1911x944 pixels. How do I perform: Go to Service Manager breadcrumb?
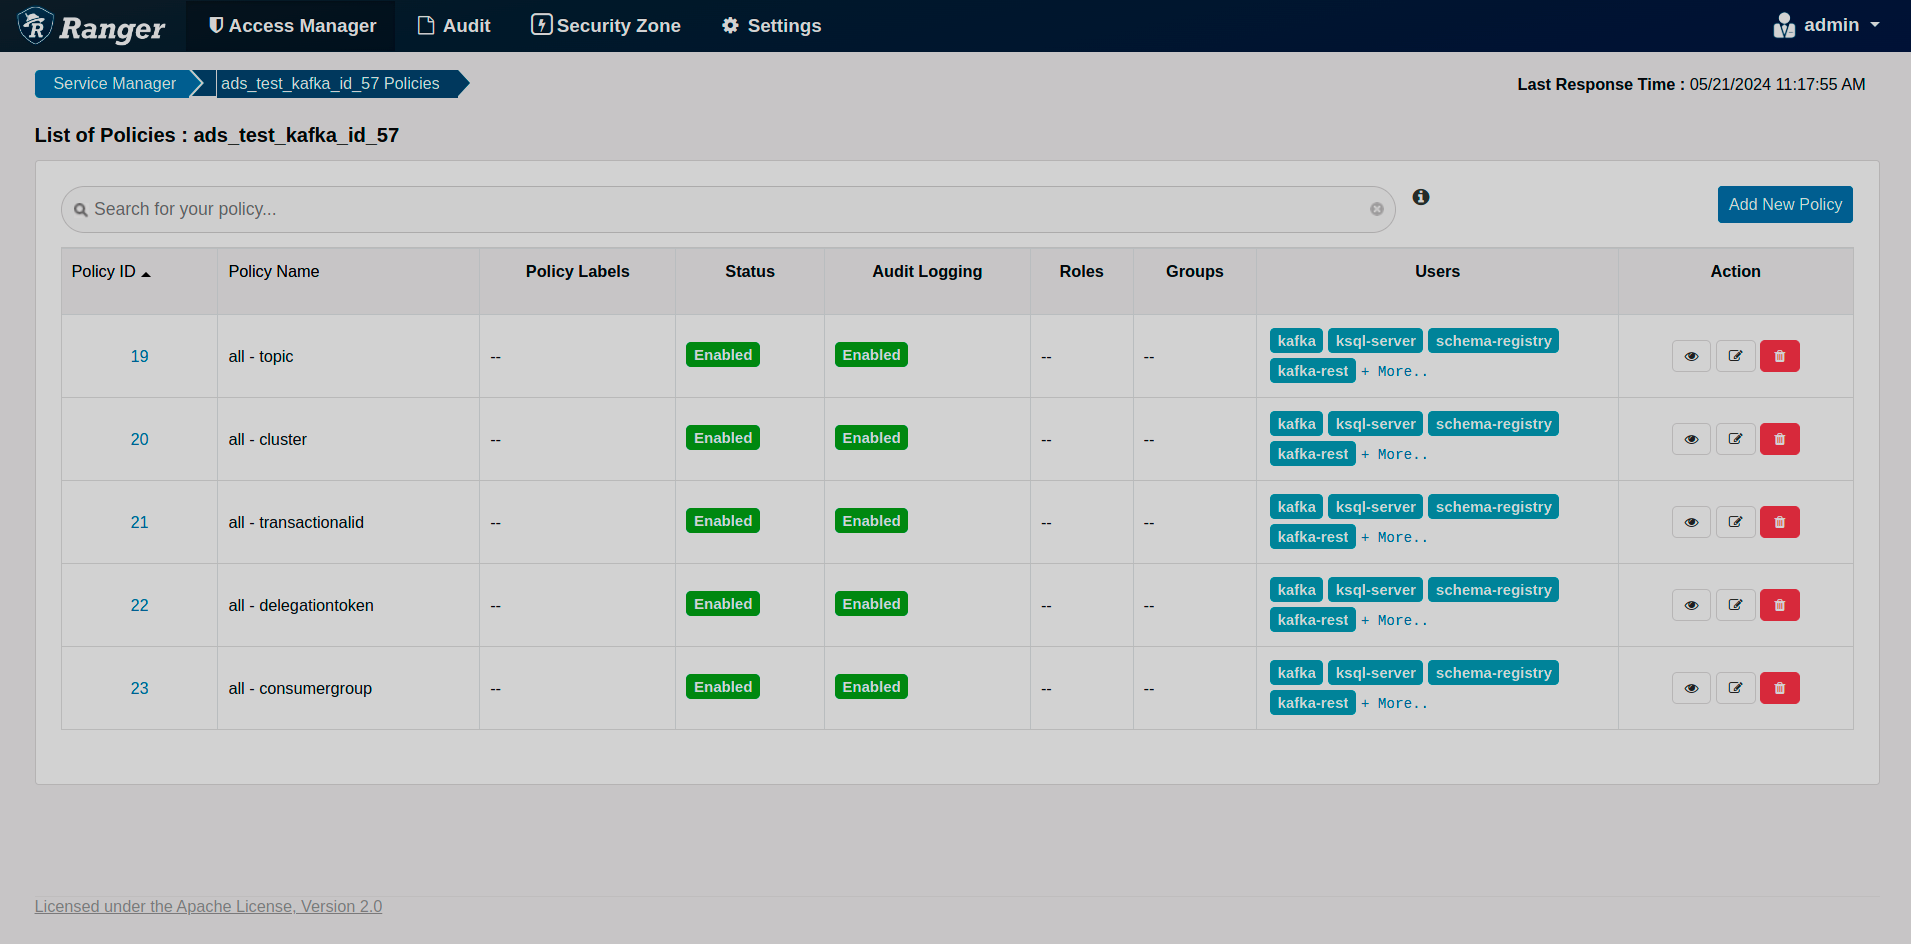114,84
